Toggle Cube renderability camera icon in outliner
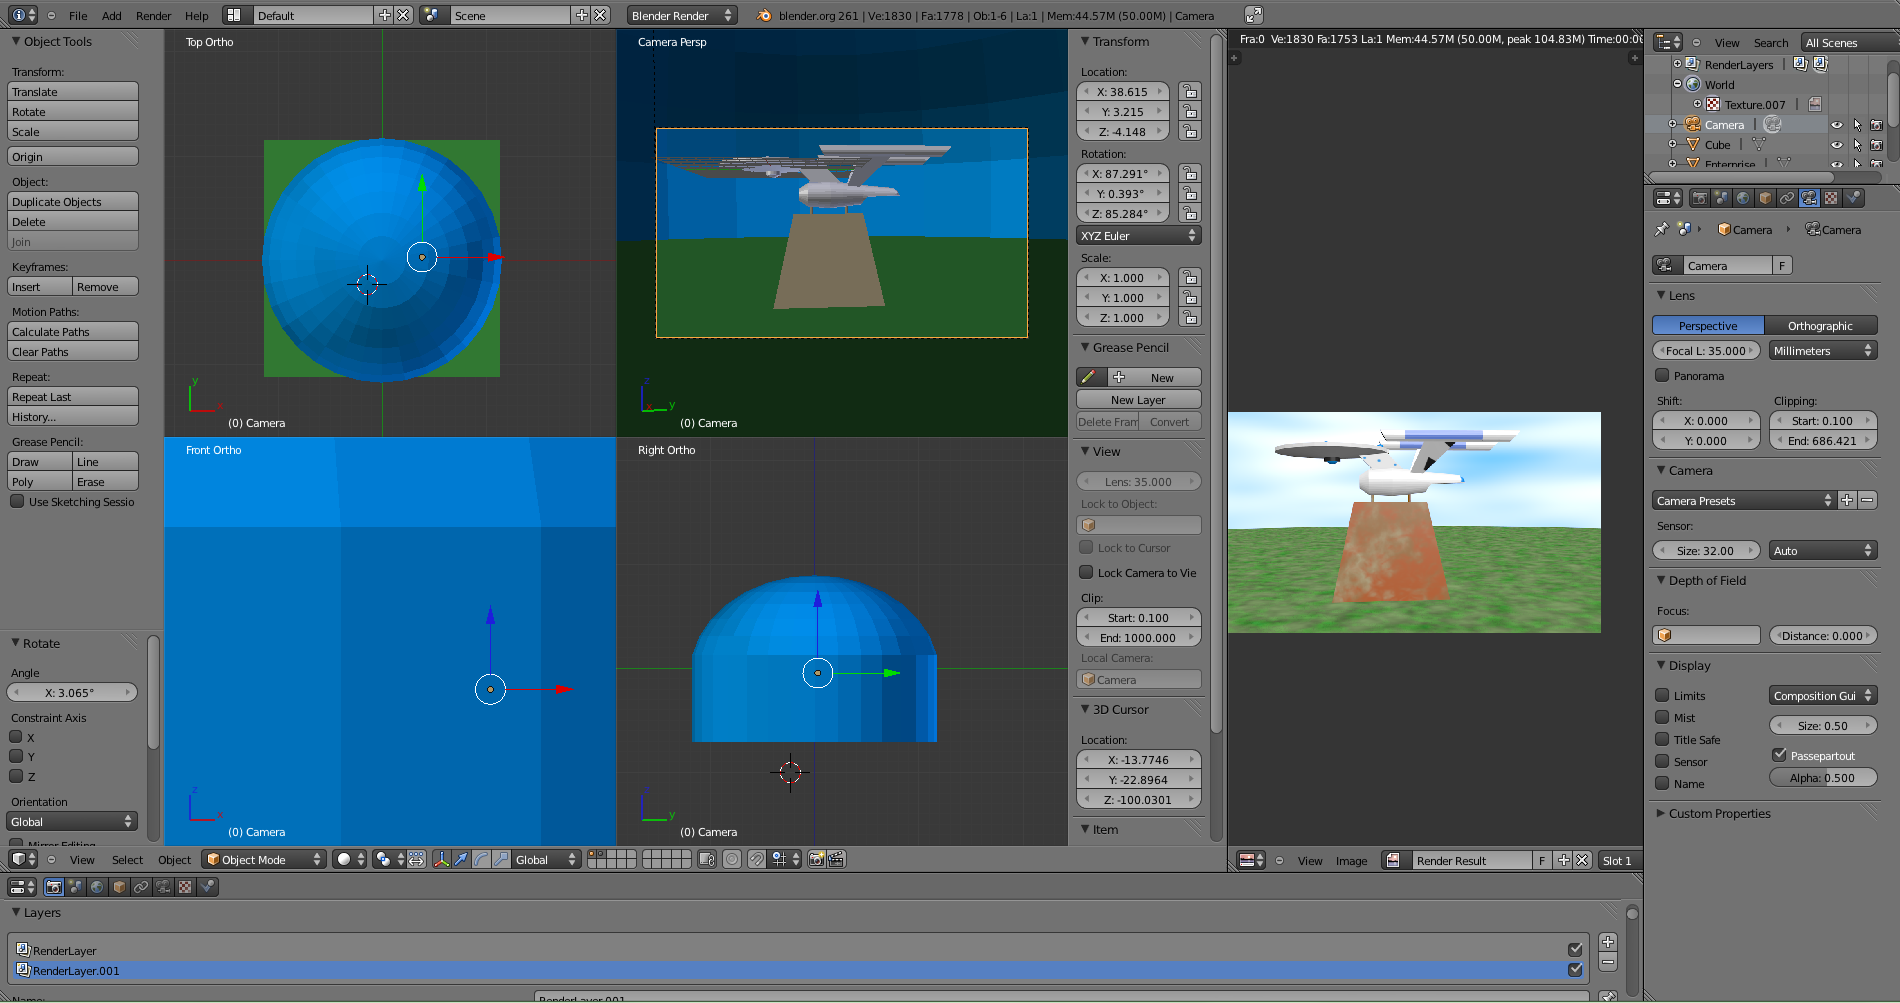Image resolution: width=1900 pixels, height=1003 pixels. 1877,145
